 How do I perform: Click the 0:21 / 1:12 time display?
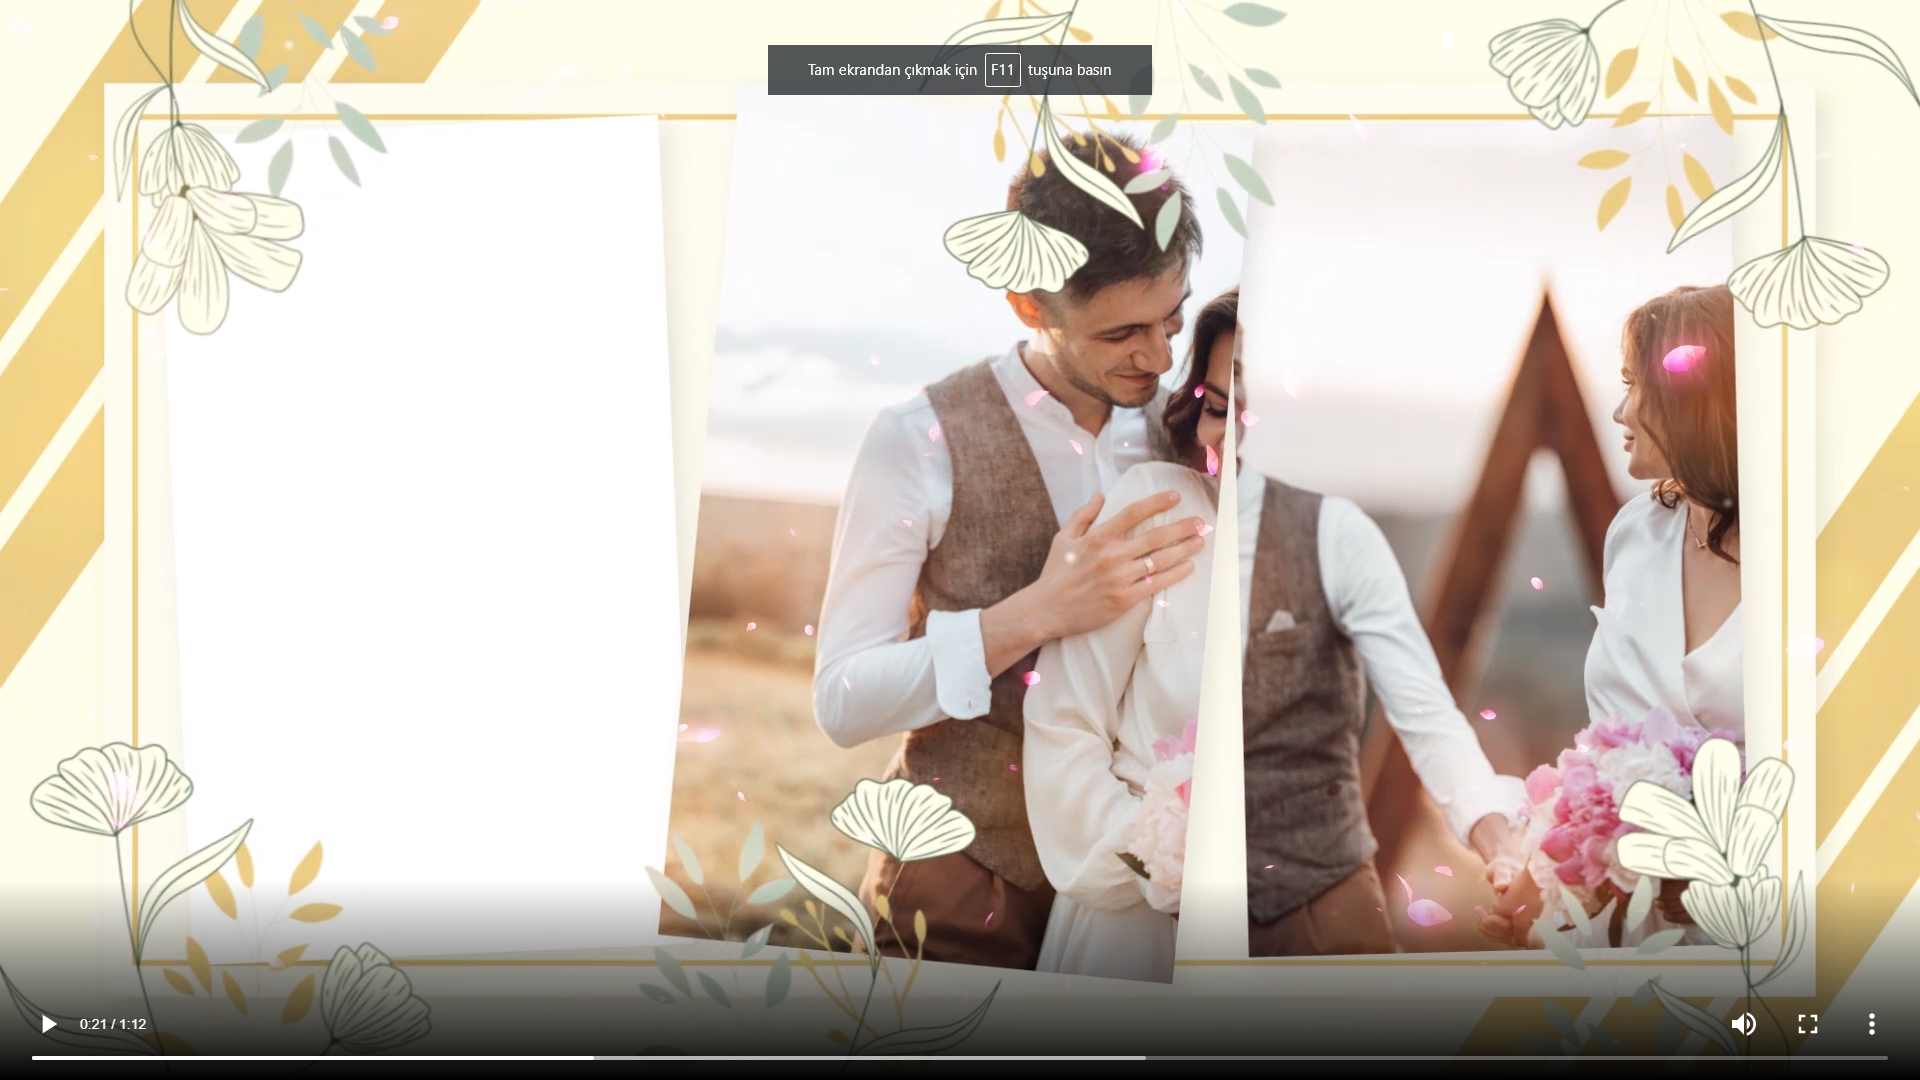(x=113, y=1024)
